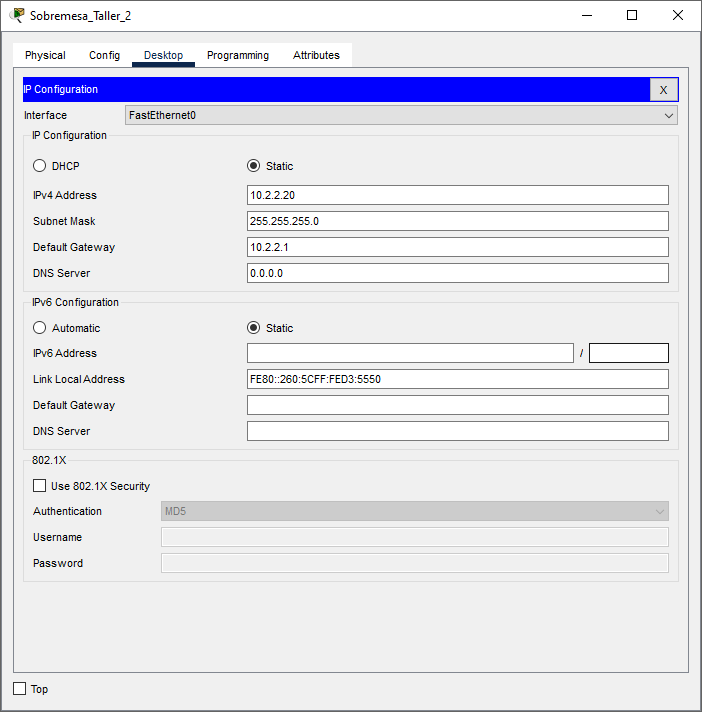Screen dimensions: 702x712
Task: Toggle the Top checkbox
Action: point(20,689)
